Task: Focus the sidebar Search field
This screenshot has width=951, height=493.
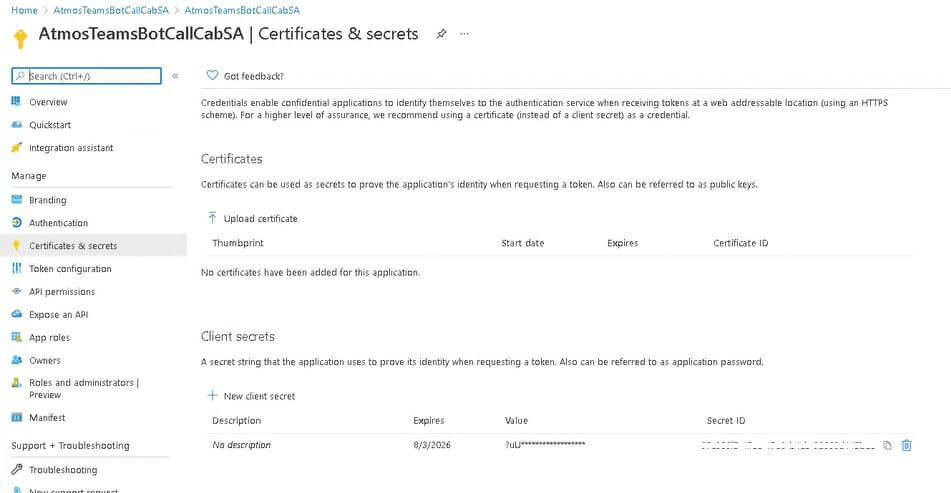Action: pos(92,76)
